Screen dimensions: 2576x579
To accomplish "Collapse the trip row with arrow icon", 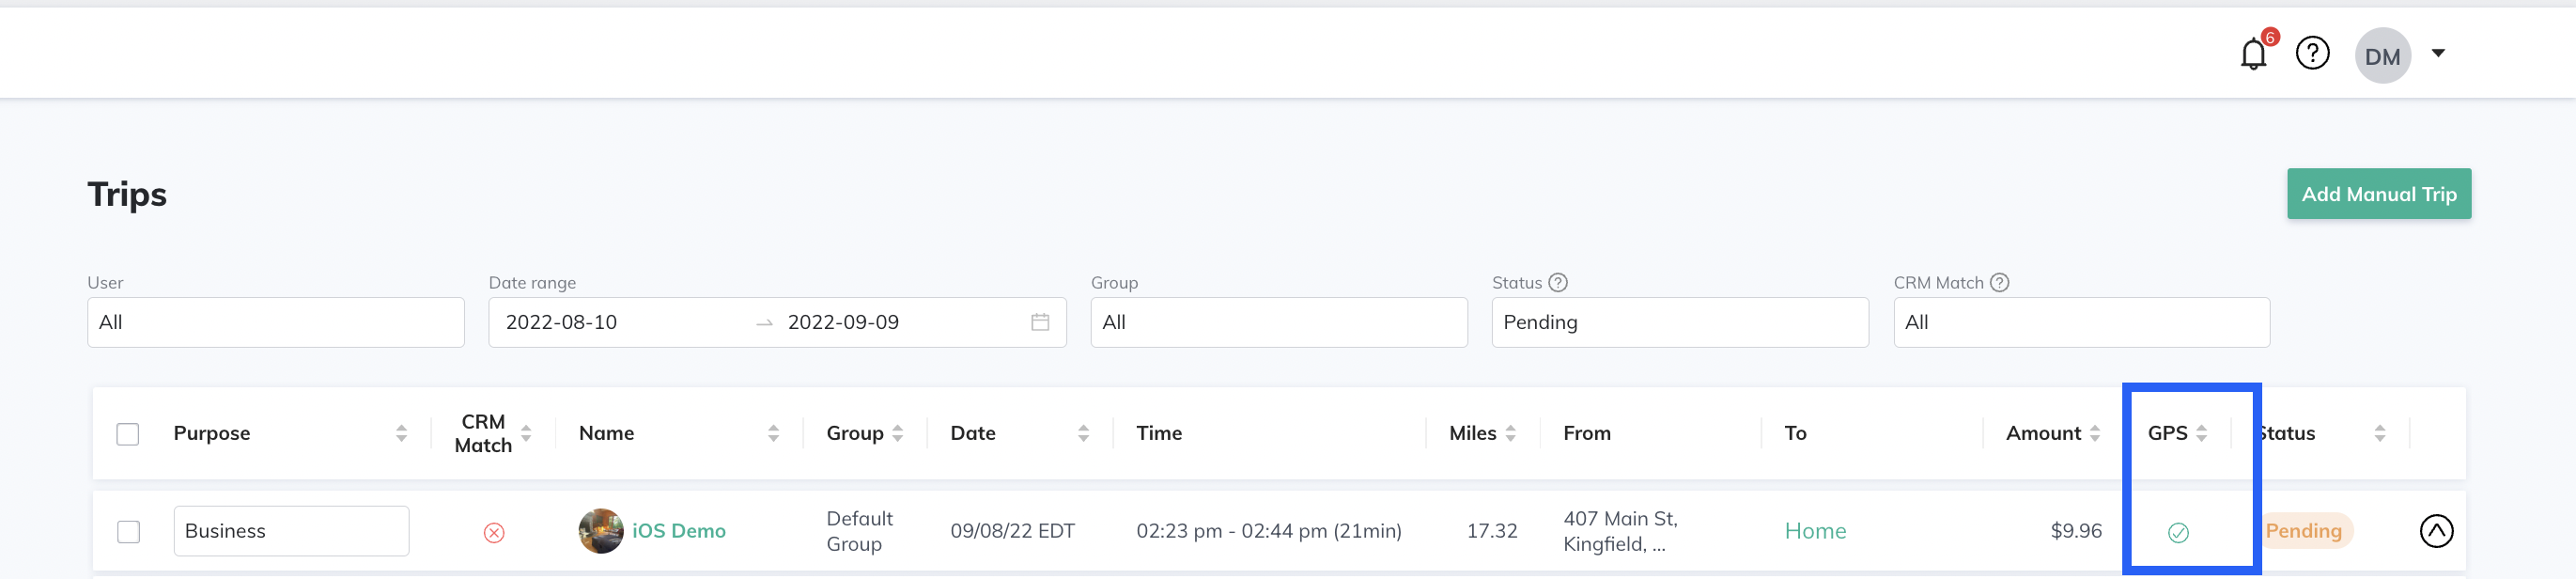I will tap(2436, 531).
